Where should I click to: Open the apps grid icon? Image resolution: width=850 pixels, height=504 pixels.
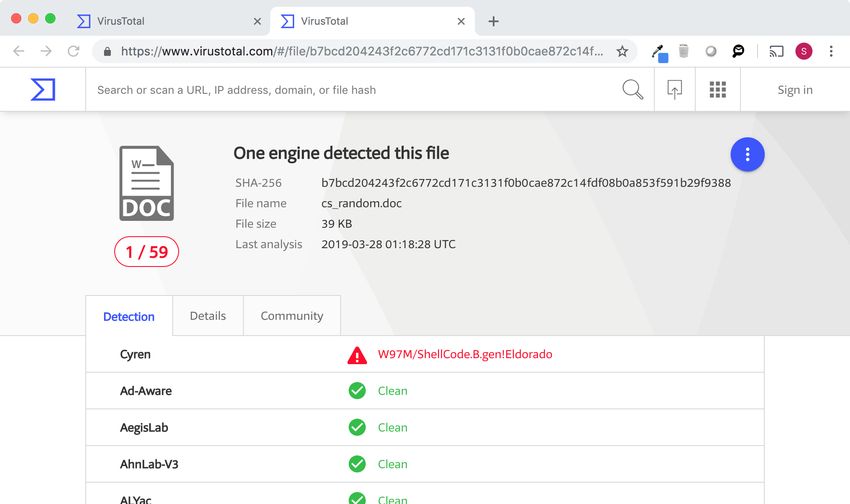pyautogui.click(x=718, y=89)
